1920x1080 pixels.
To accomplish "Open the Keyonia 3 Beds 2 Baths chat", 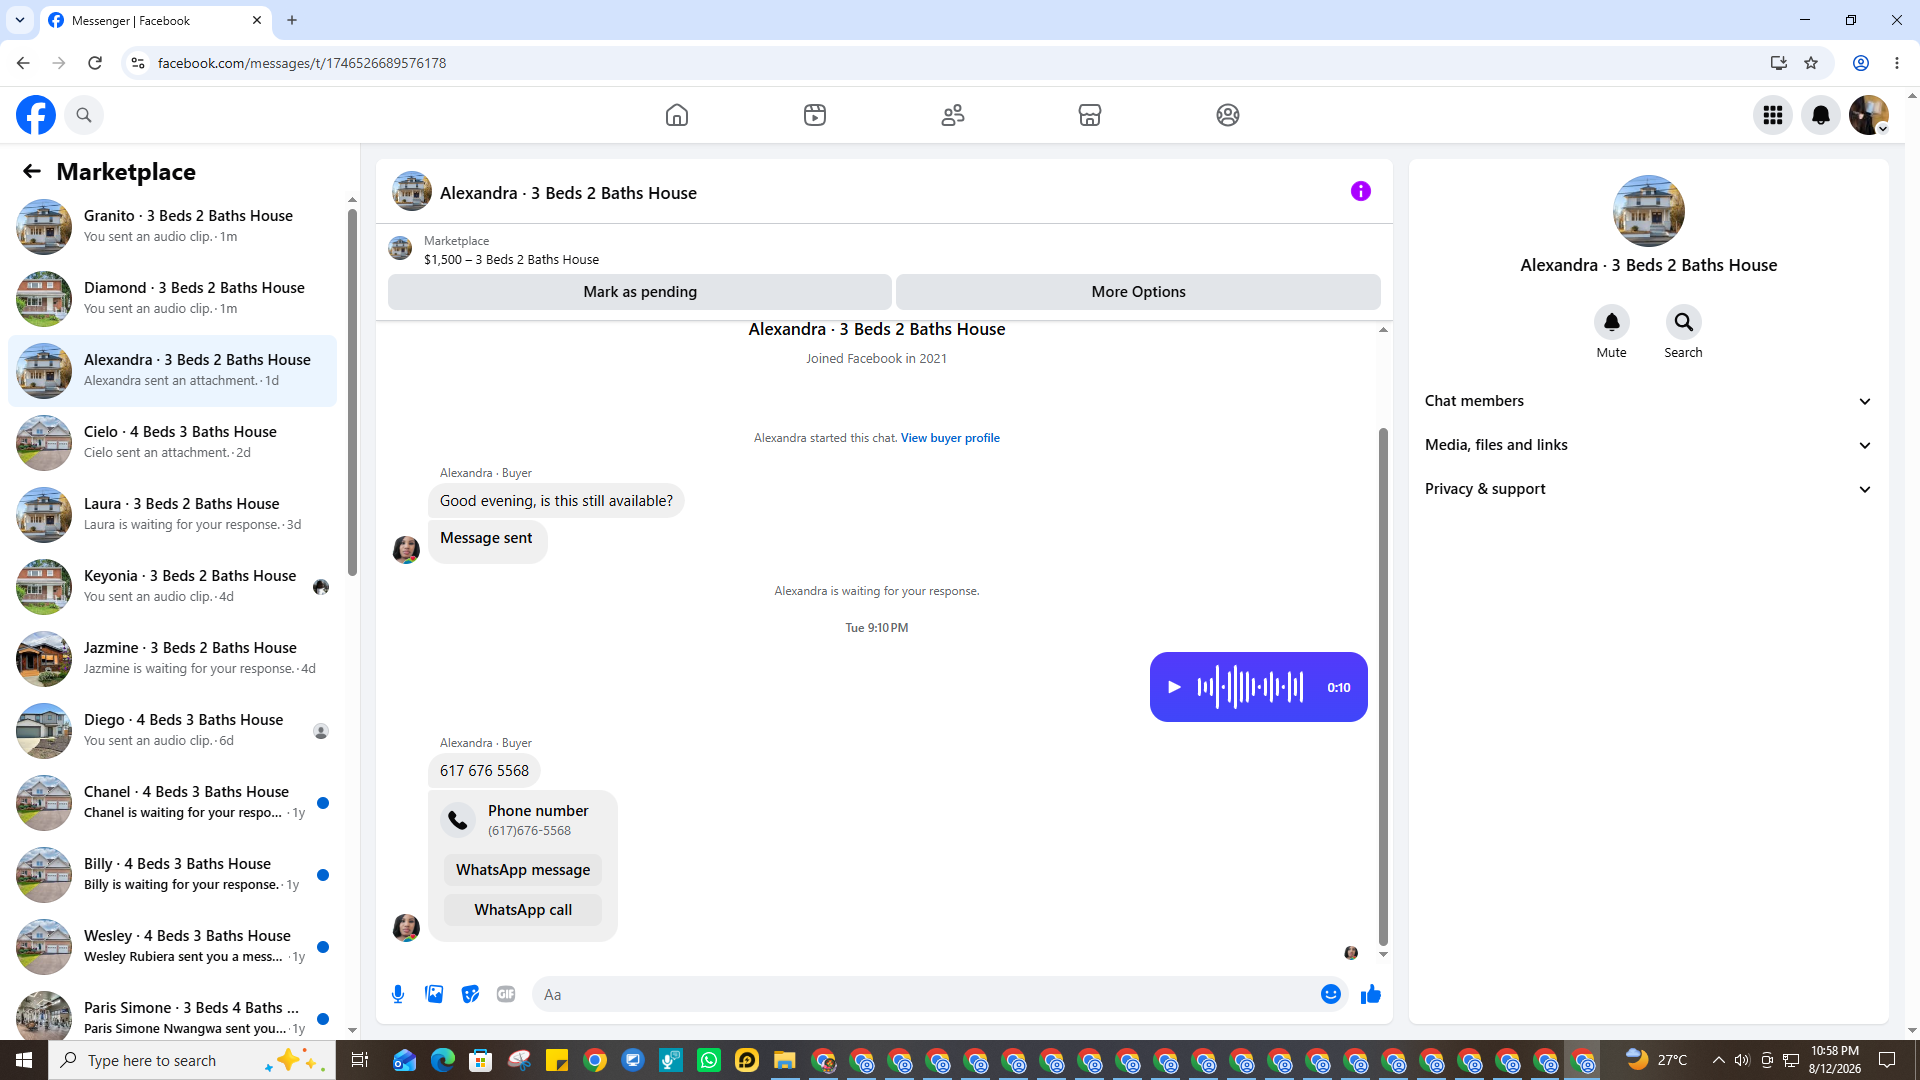I will (172, 587).
